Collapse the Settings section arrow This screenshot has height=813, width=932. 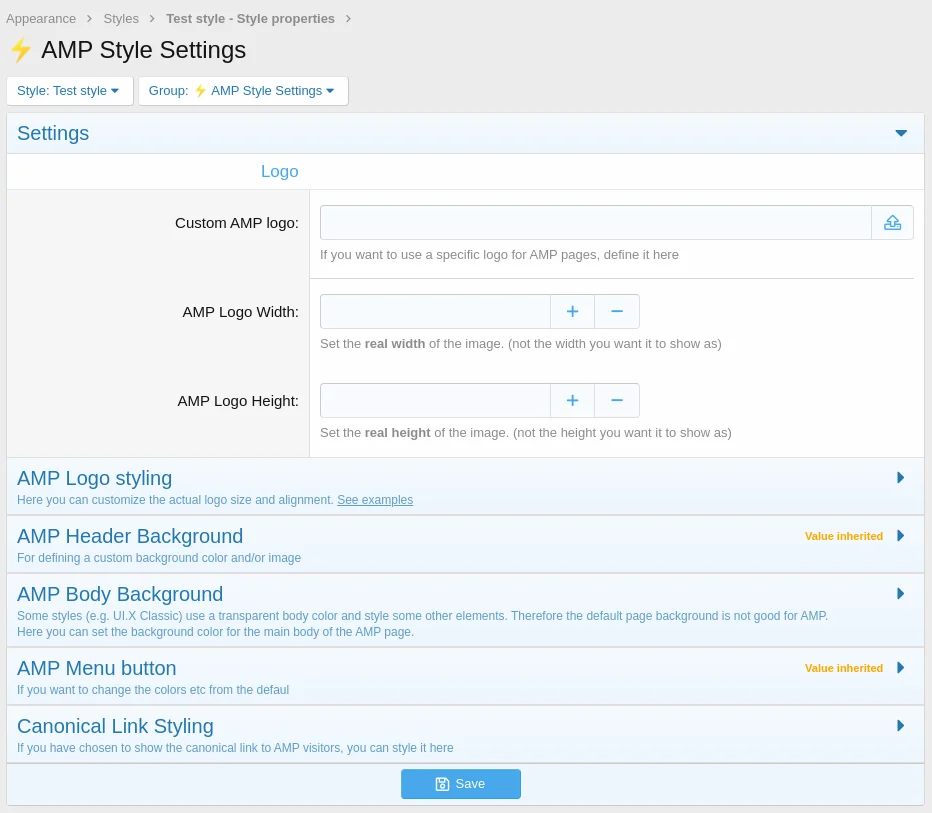(901, 133)
